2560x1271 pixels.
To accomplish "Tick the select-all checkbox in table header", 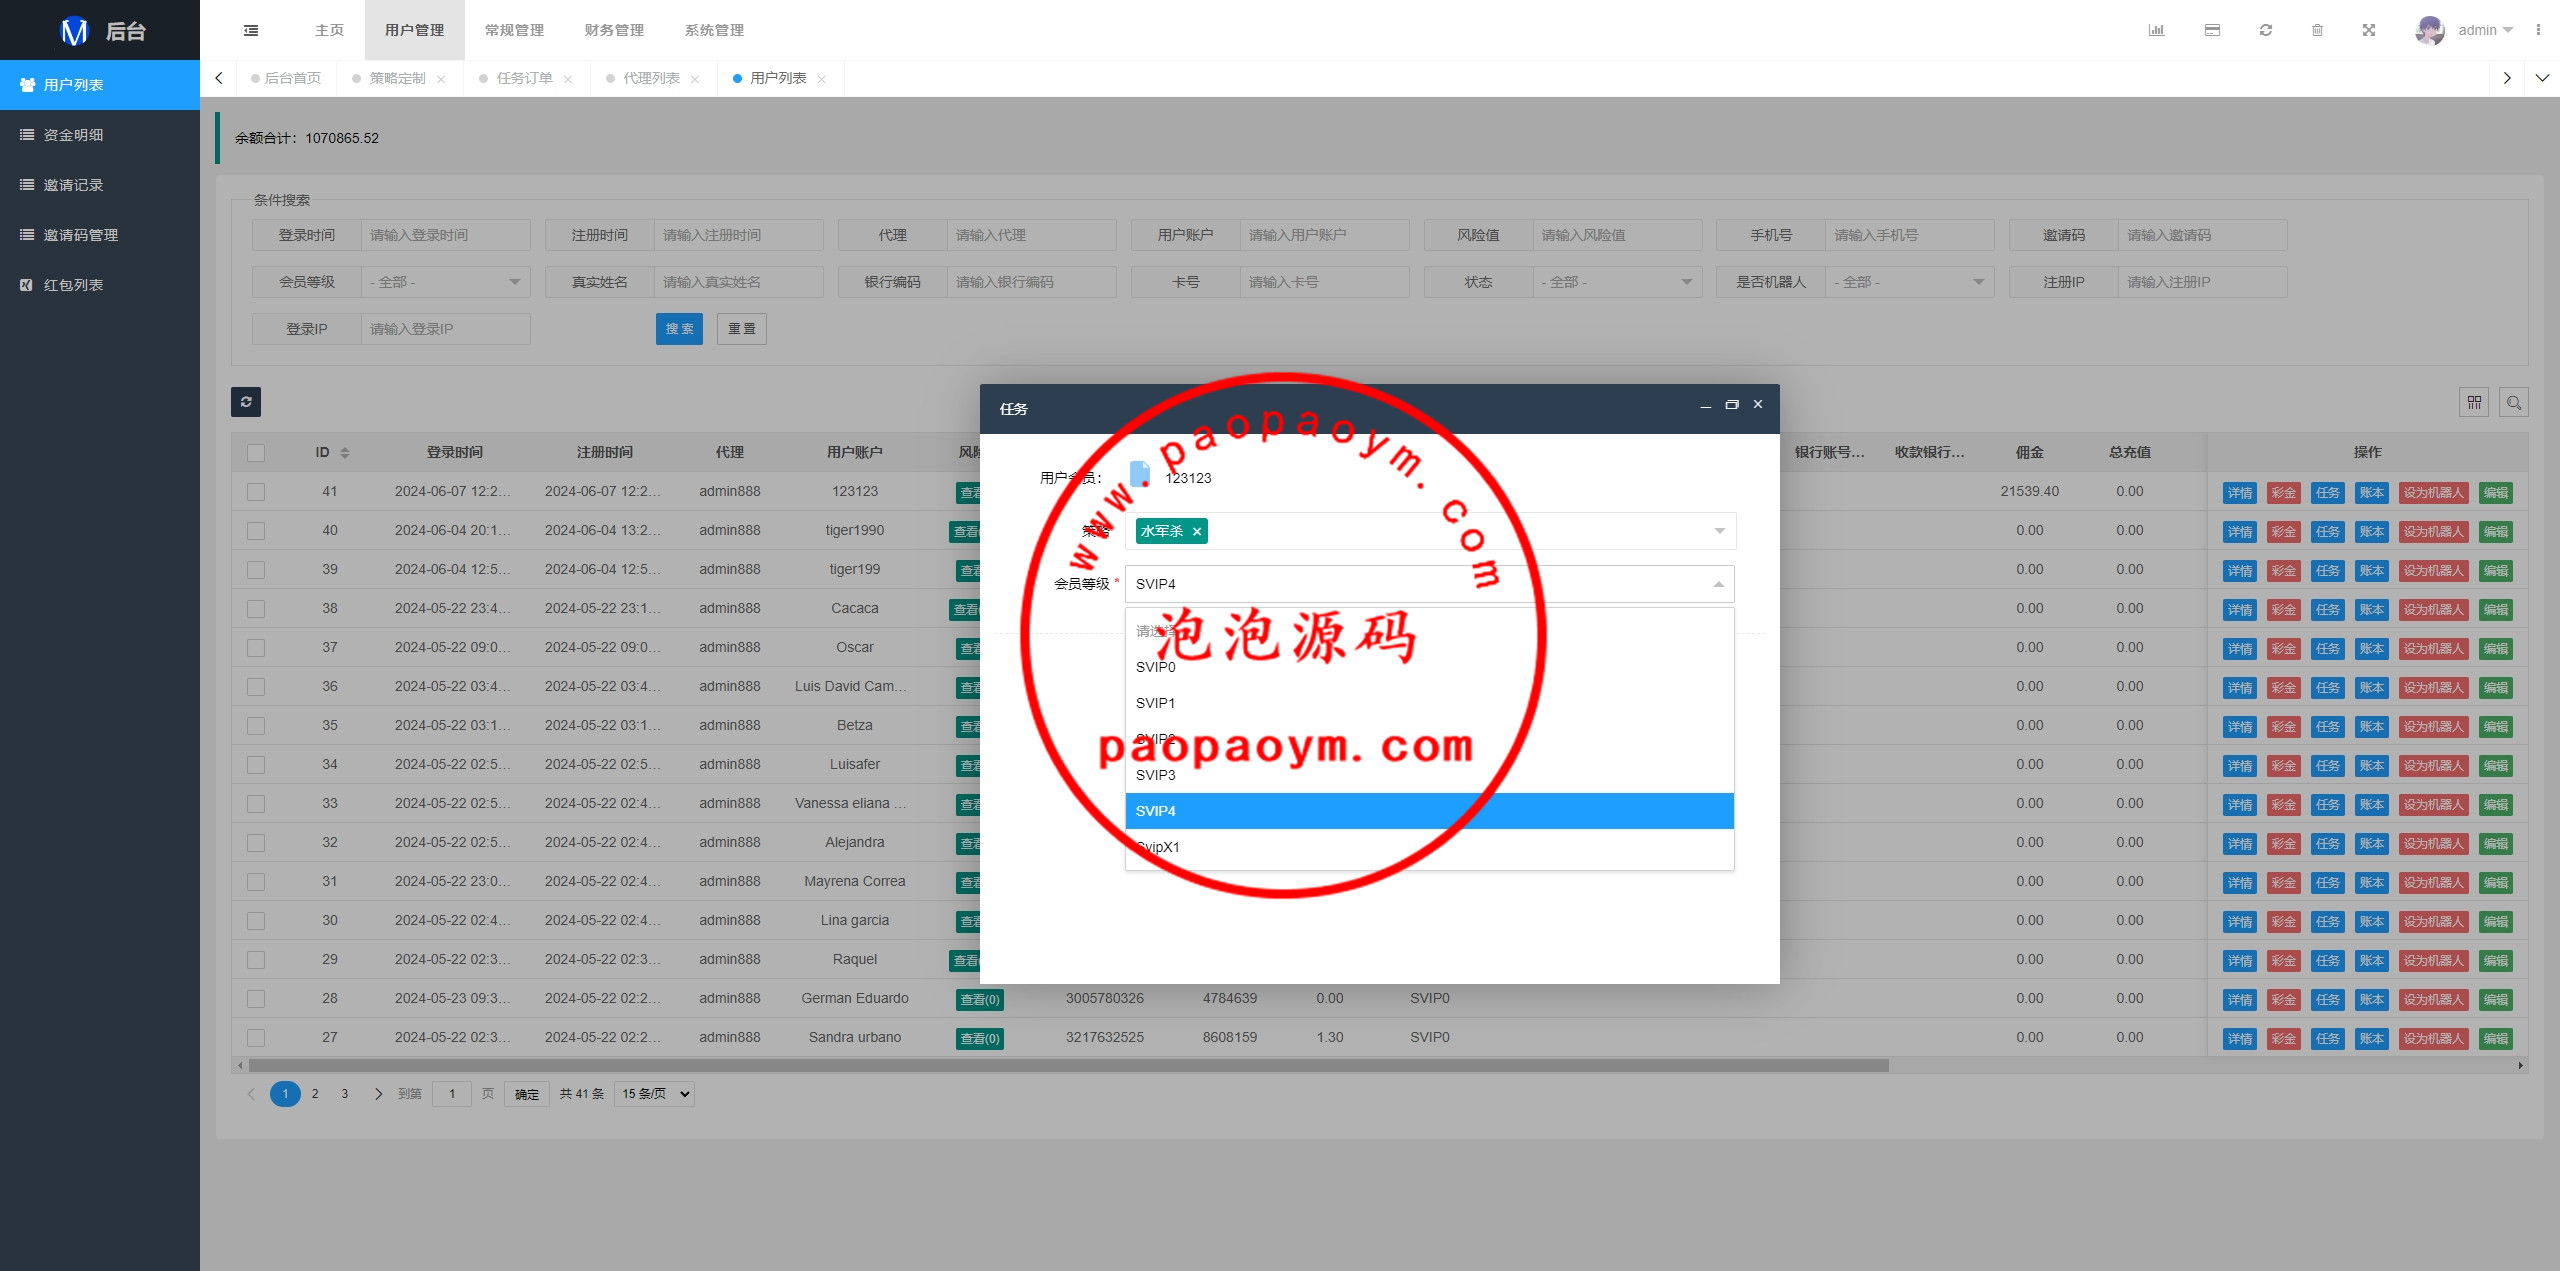I will (x=256, y=453).
